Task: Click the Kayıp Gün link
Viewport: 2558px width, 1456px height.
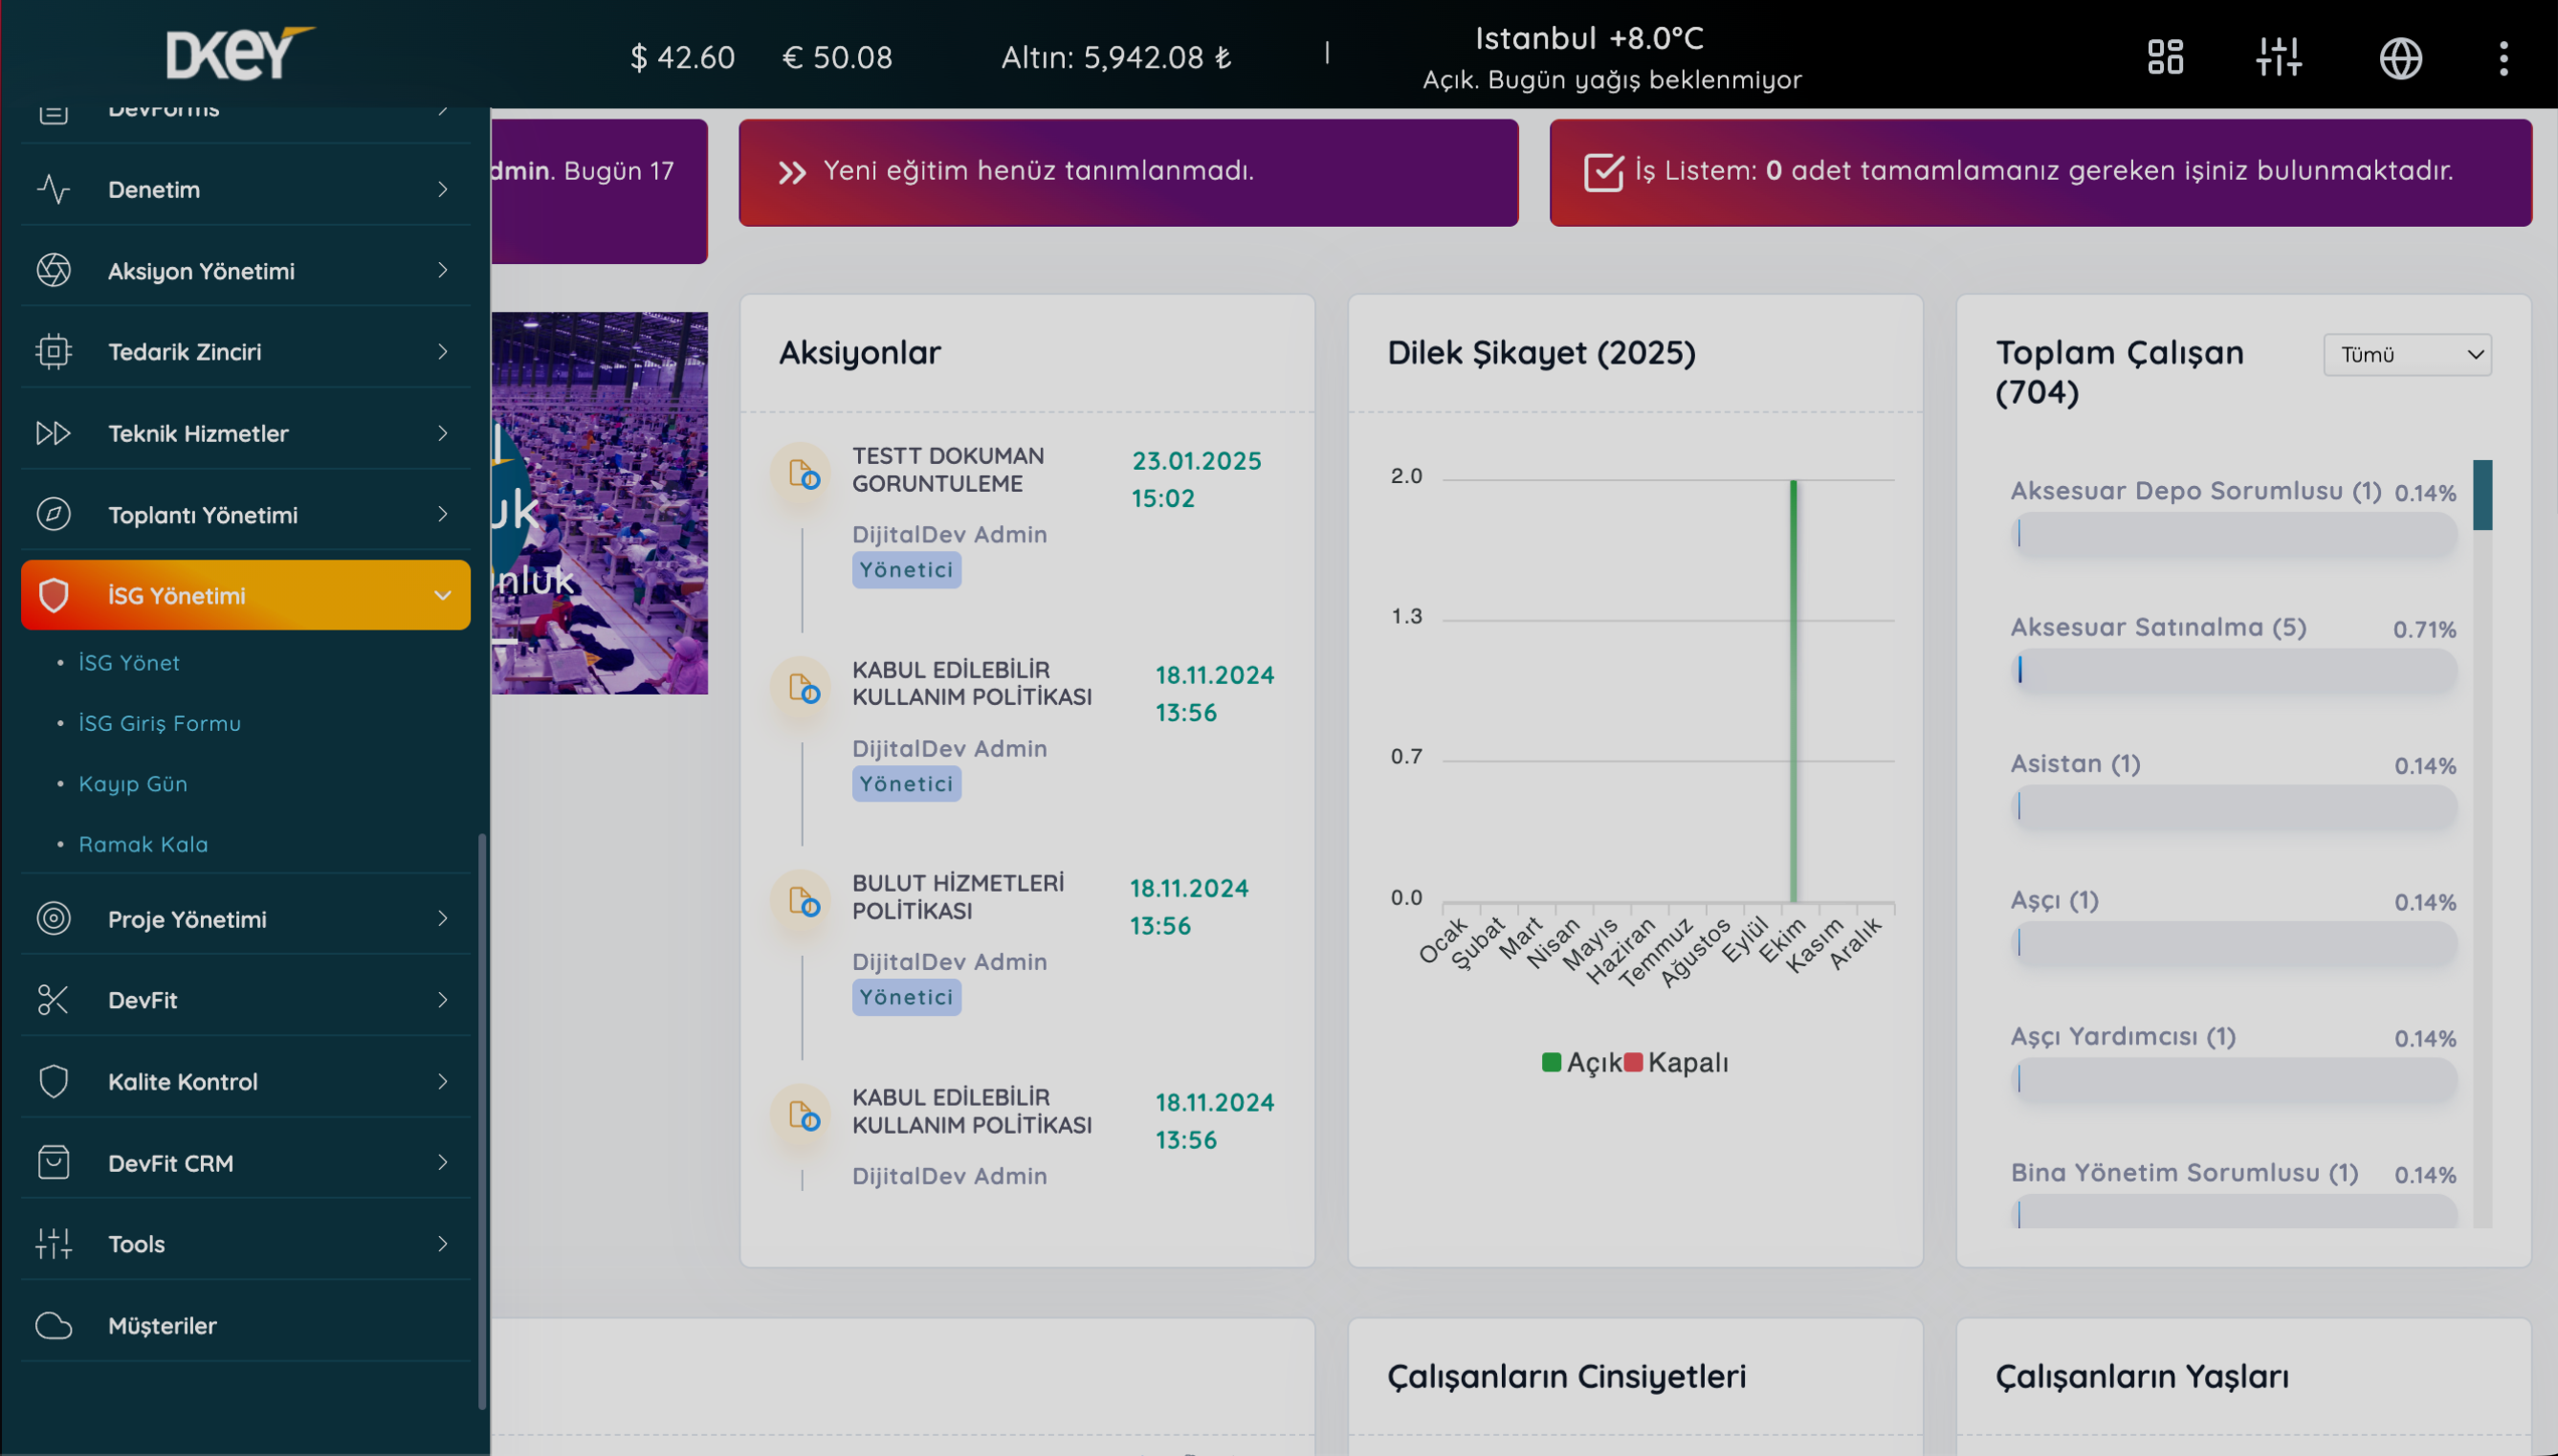Action: (x=133, y=784)
